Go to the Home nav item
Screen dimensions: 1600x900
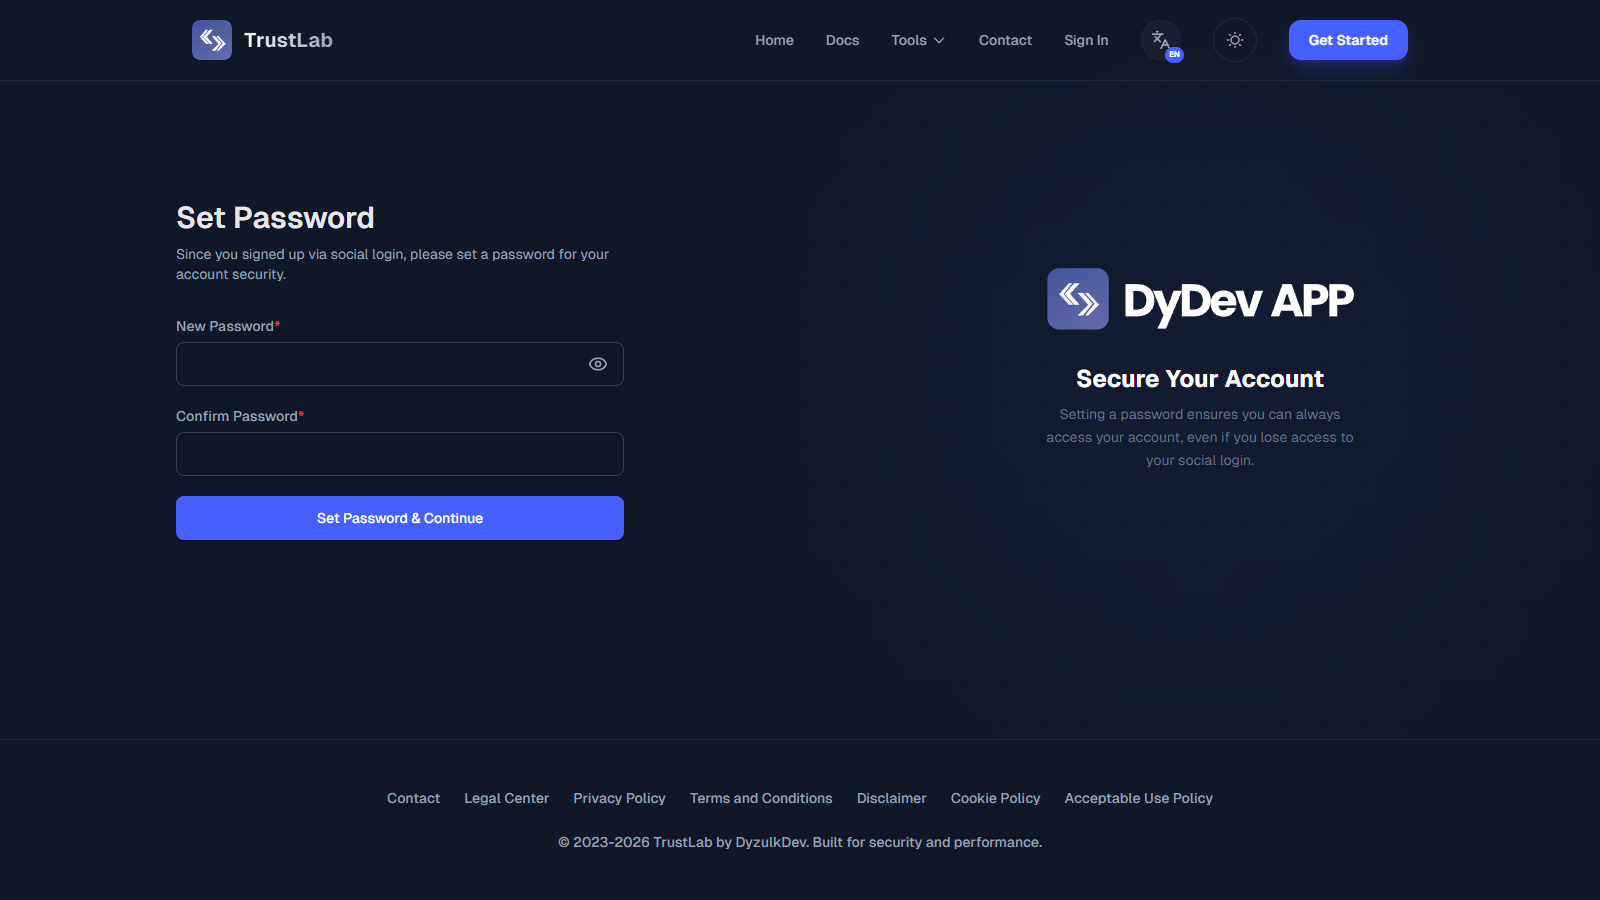tap(774, 40)
